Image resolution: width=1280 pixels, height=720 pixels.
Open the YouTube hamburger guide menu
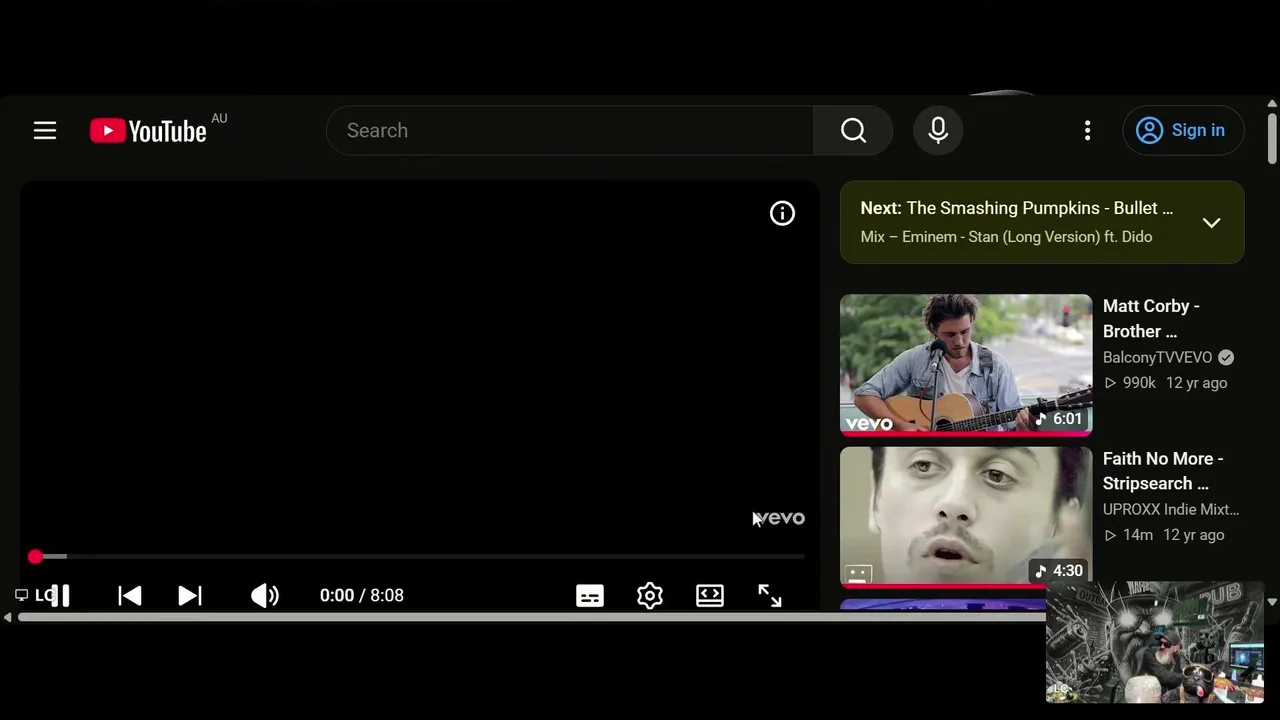[45, 131]
